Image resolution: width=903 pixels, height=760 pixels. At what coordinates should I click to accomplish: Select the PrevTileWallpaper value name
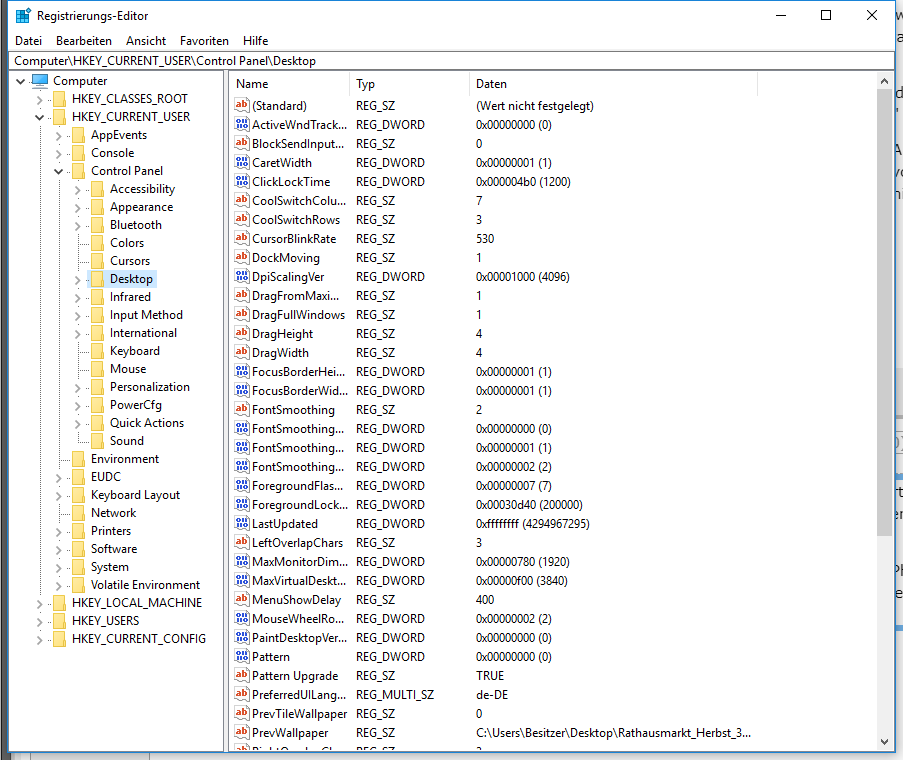coord(299,713)
